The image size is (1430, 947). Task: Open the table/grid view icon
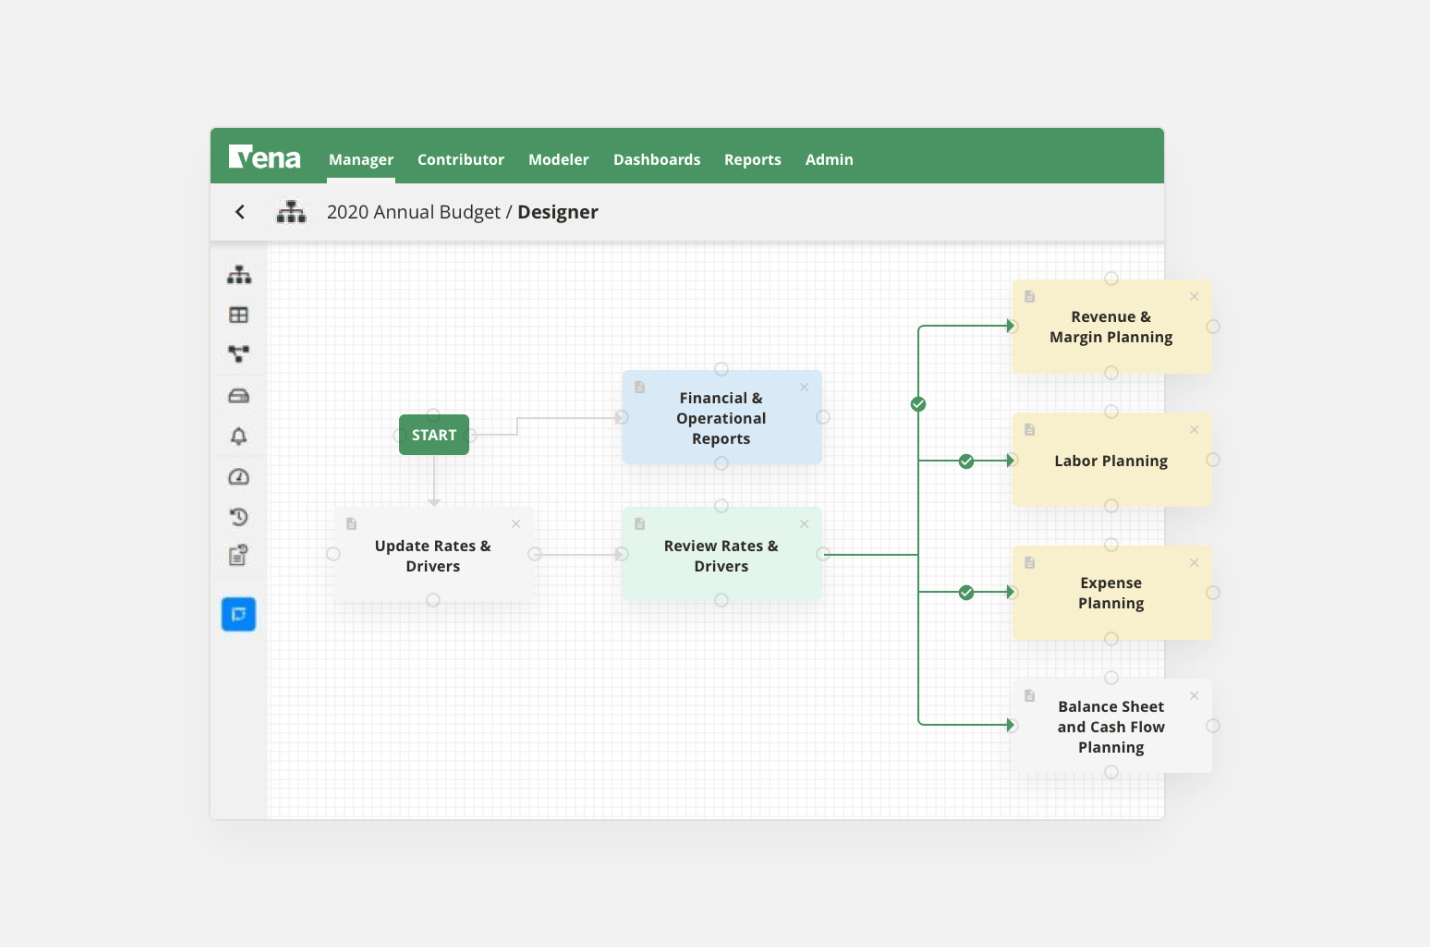point(238,313)
